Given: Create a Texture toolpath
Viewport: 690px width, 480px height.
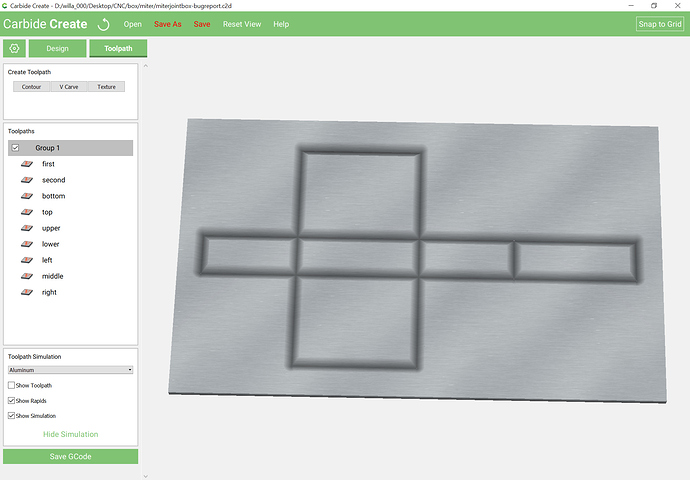Looking at the screenshot, I should pyautogui.click(x=106, y=87).
